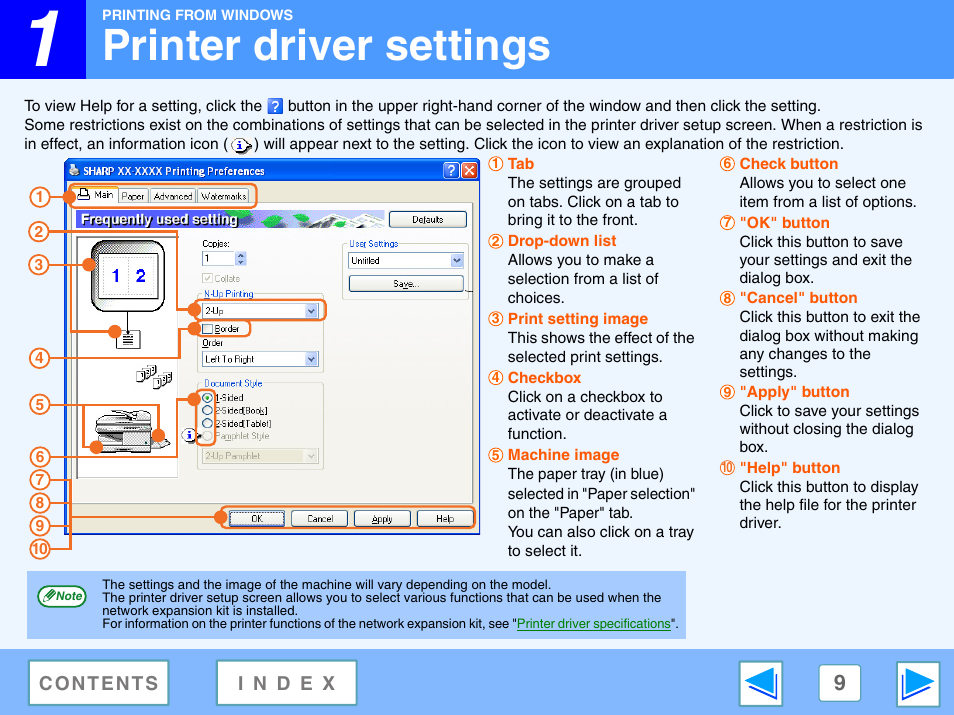Toggle the Collate checkbox
This screenshot has width=954, height=715.
[207, 278]
